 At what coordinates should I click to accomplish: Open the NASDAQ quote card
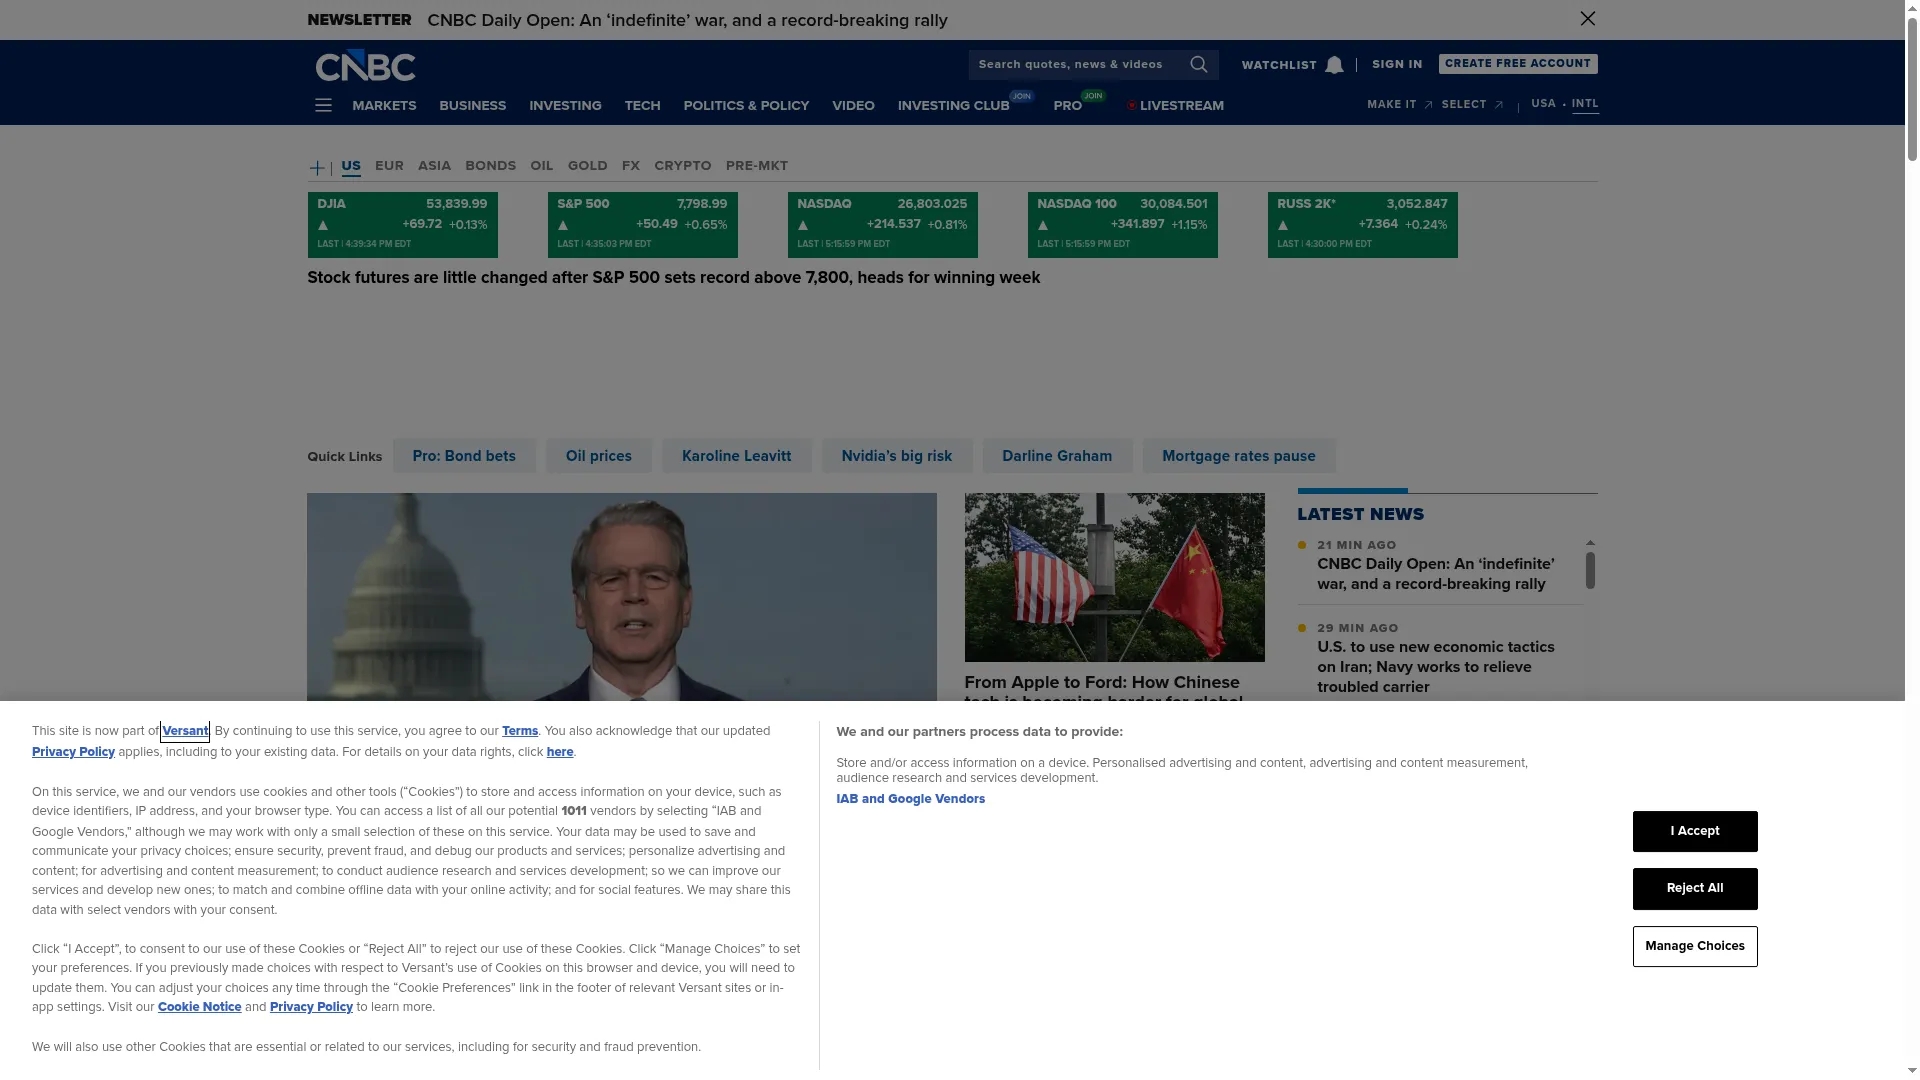(882, 225)
